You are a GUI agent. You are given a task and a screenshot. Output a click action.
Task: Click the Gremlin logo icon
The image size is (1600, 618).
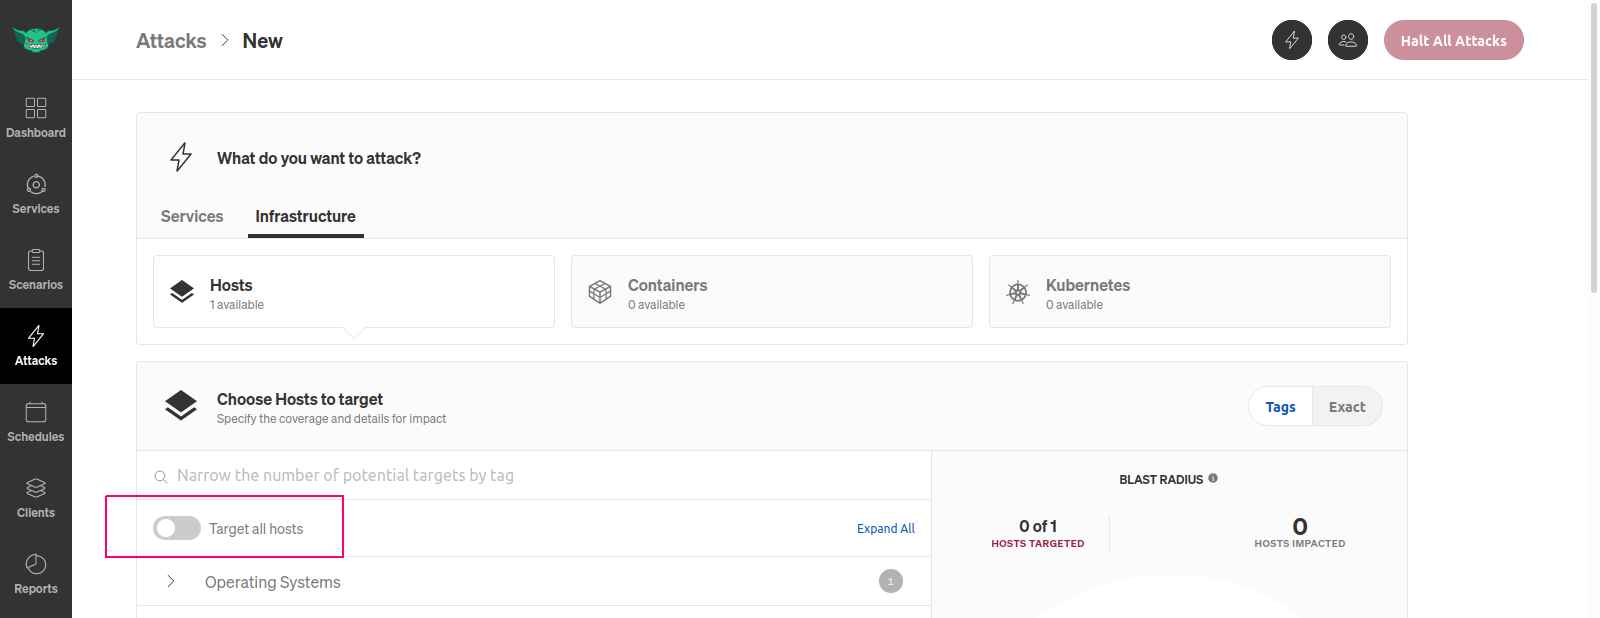[x=36, y=40]
